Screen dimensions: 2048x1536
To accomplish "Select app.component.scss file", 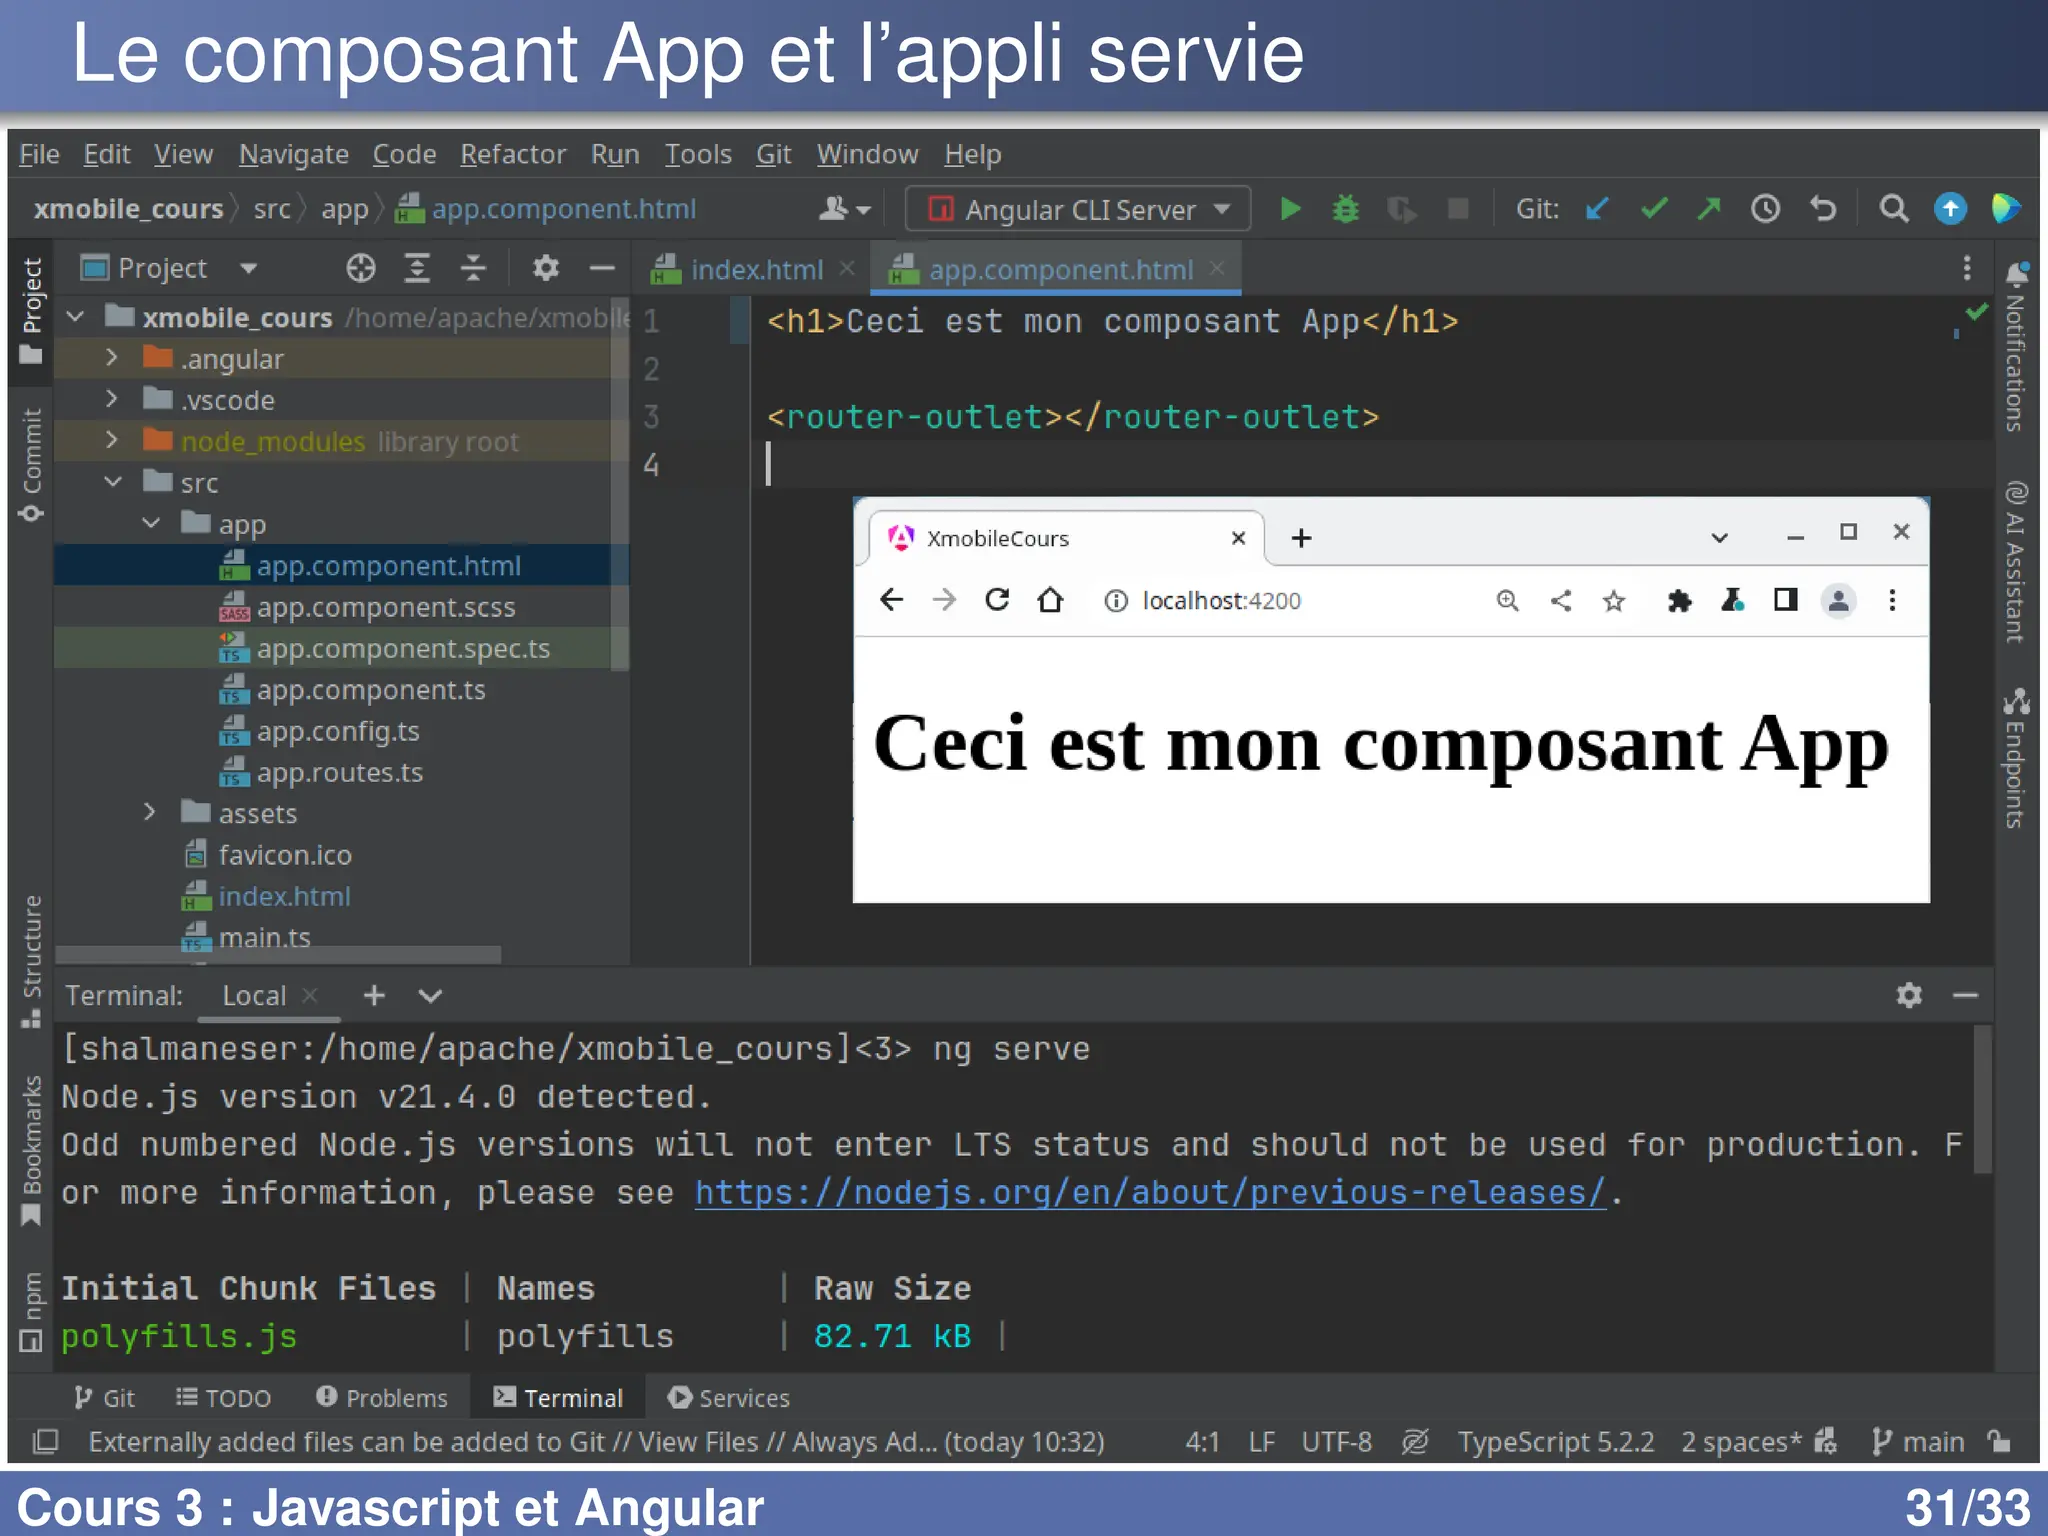I will (x=385, y=607).
